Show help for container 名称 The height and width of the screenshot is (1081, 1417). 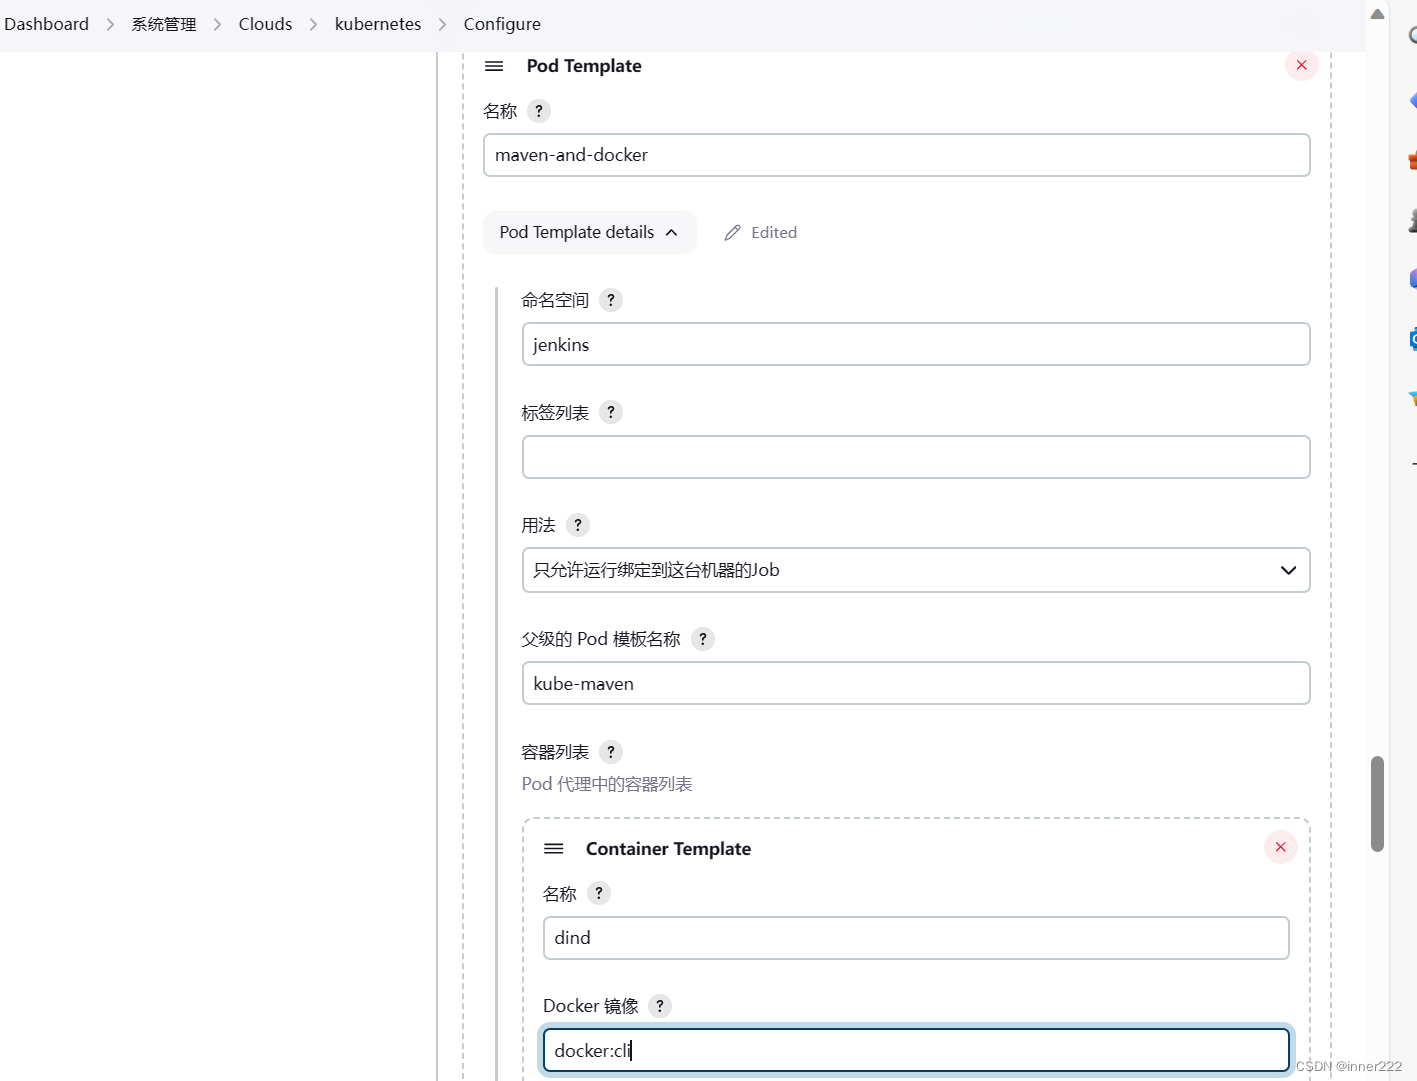599,893
